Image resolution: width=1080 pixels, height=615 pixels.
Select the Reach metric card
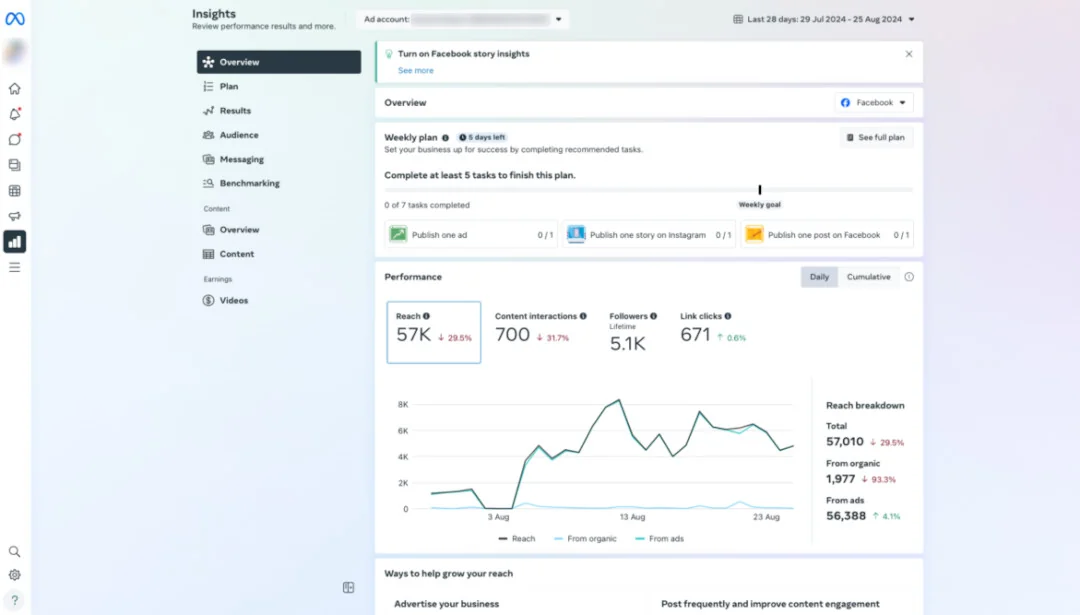[x=434, y=332]
